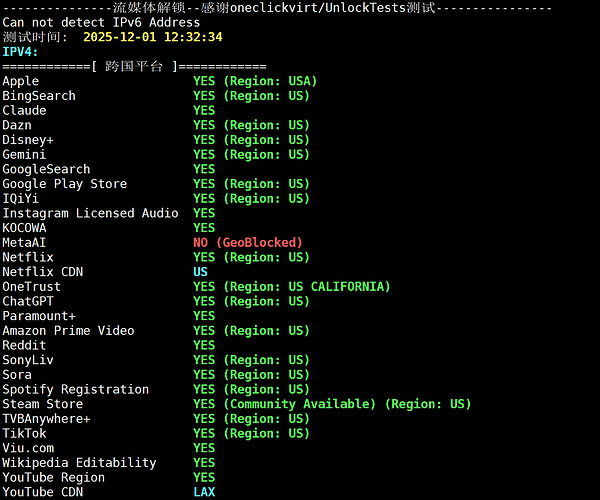Image resolution: width=600 pixels, height=500 pixels.
Task: Select the Netflix CDN US value
Action: [x=201, y=272]
